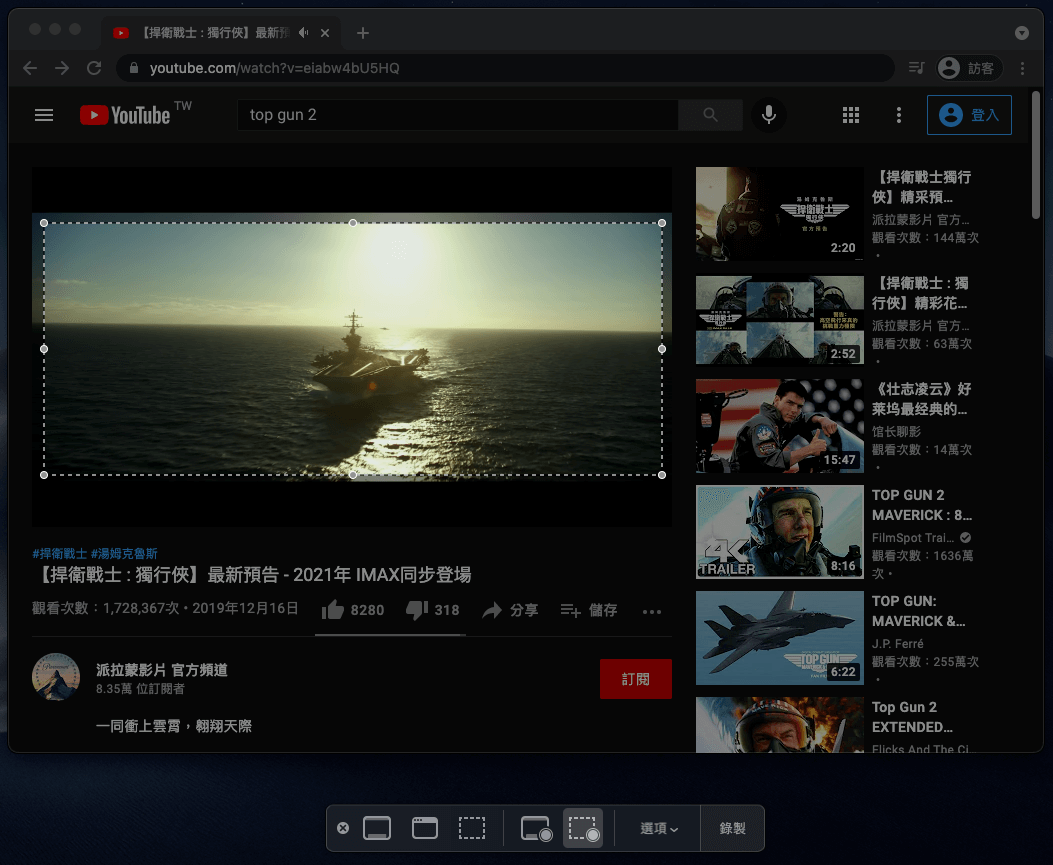1053x865 pixels.
Task: Open 【捍衛戰士獨行俠】精采預 video title
Action: (x=921, y=187)
